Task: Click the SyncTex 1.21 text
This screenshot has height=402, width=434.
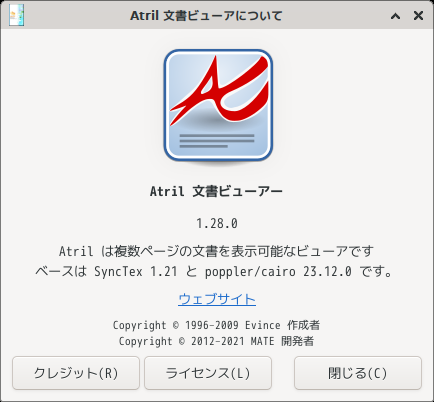Action: (136, 271)
